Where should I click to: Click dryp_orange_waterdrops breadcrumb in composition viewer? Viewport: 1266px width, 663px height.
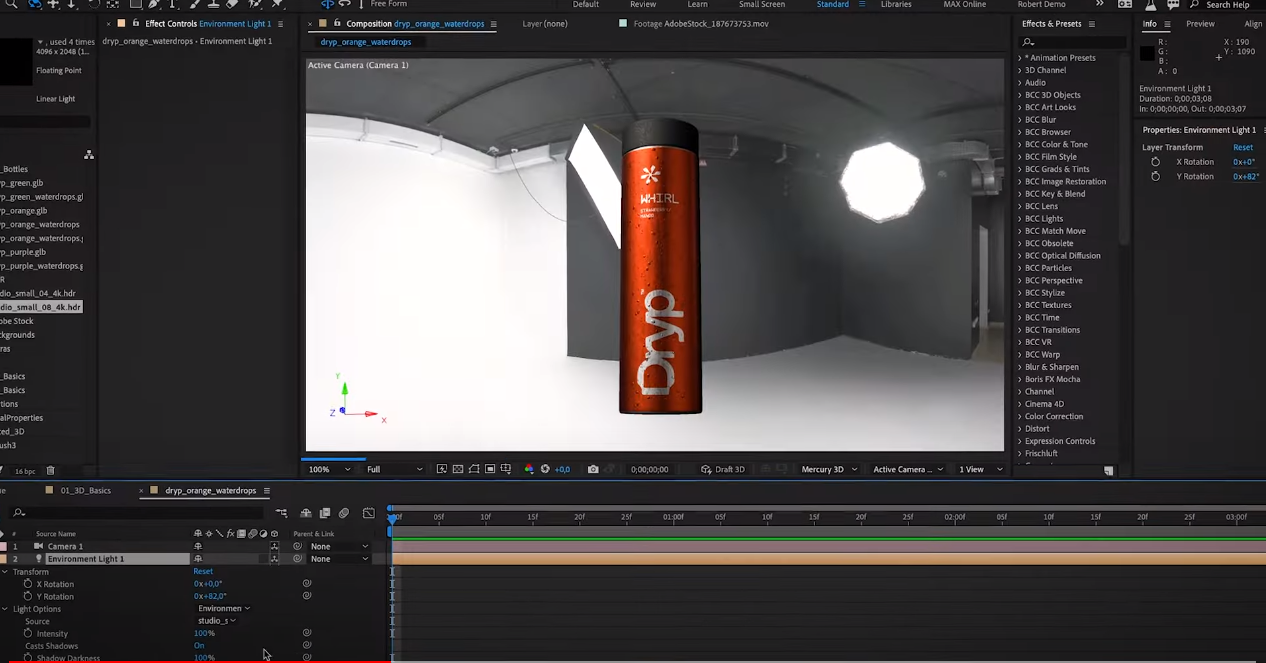(366, 42)
